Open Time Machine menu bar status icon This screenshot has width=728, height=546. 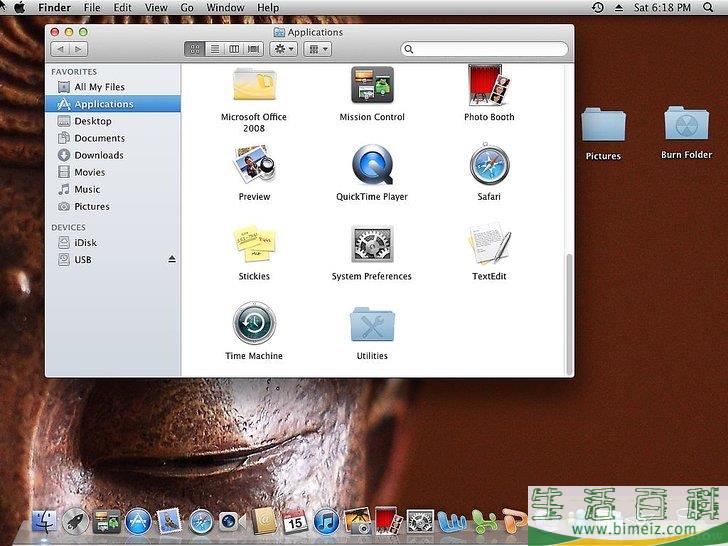[x=598, y=7]
